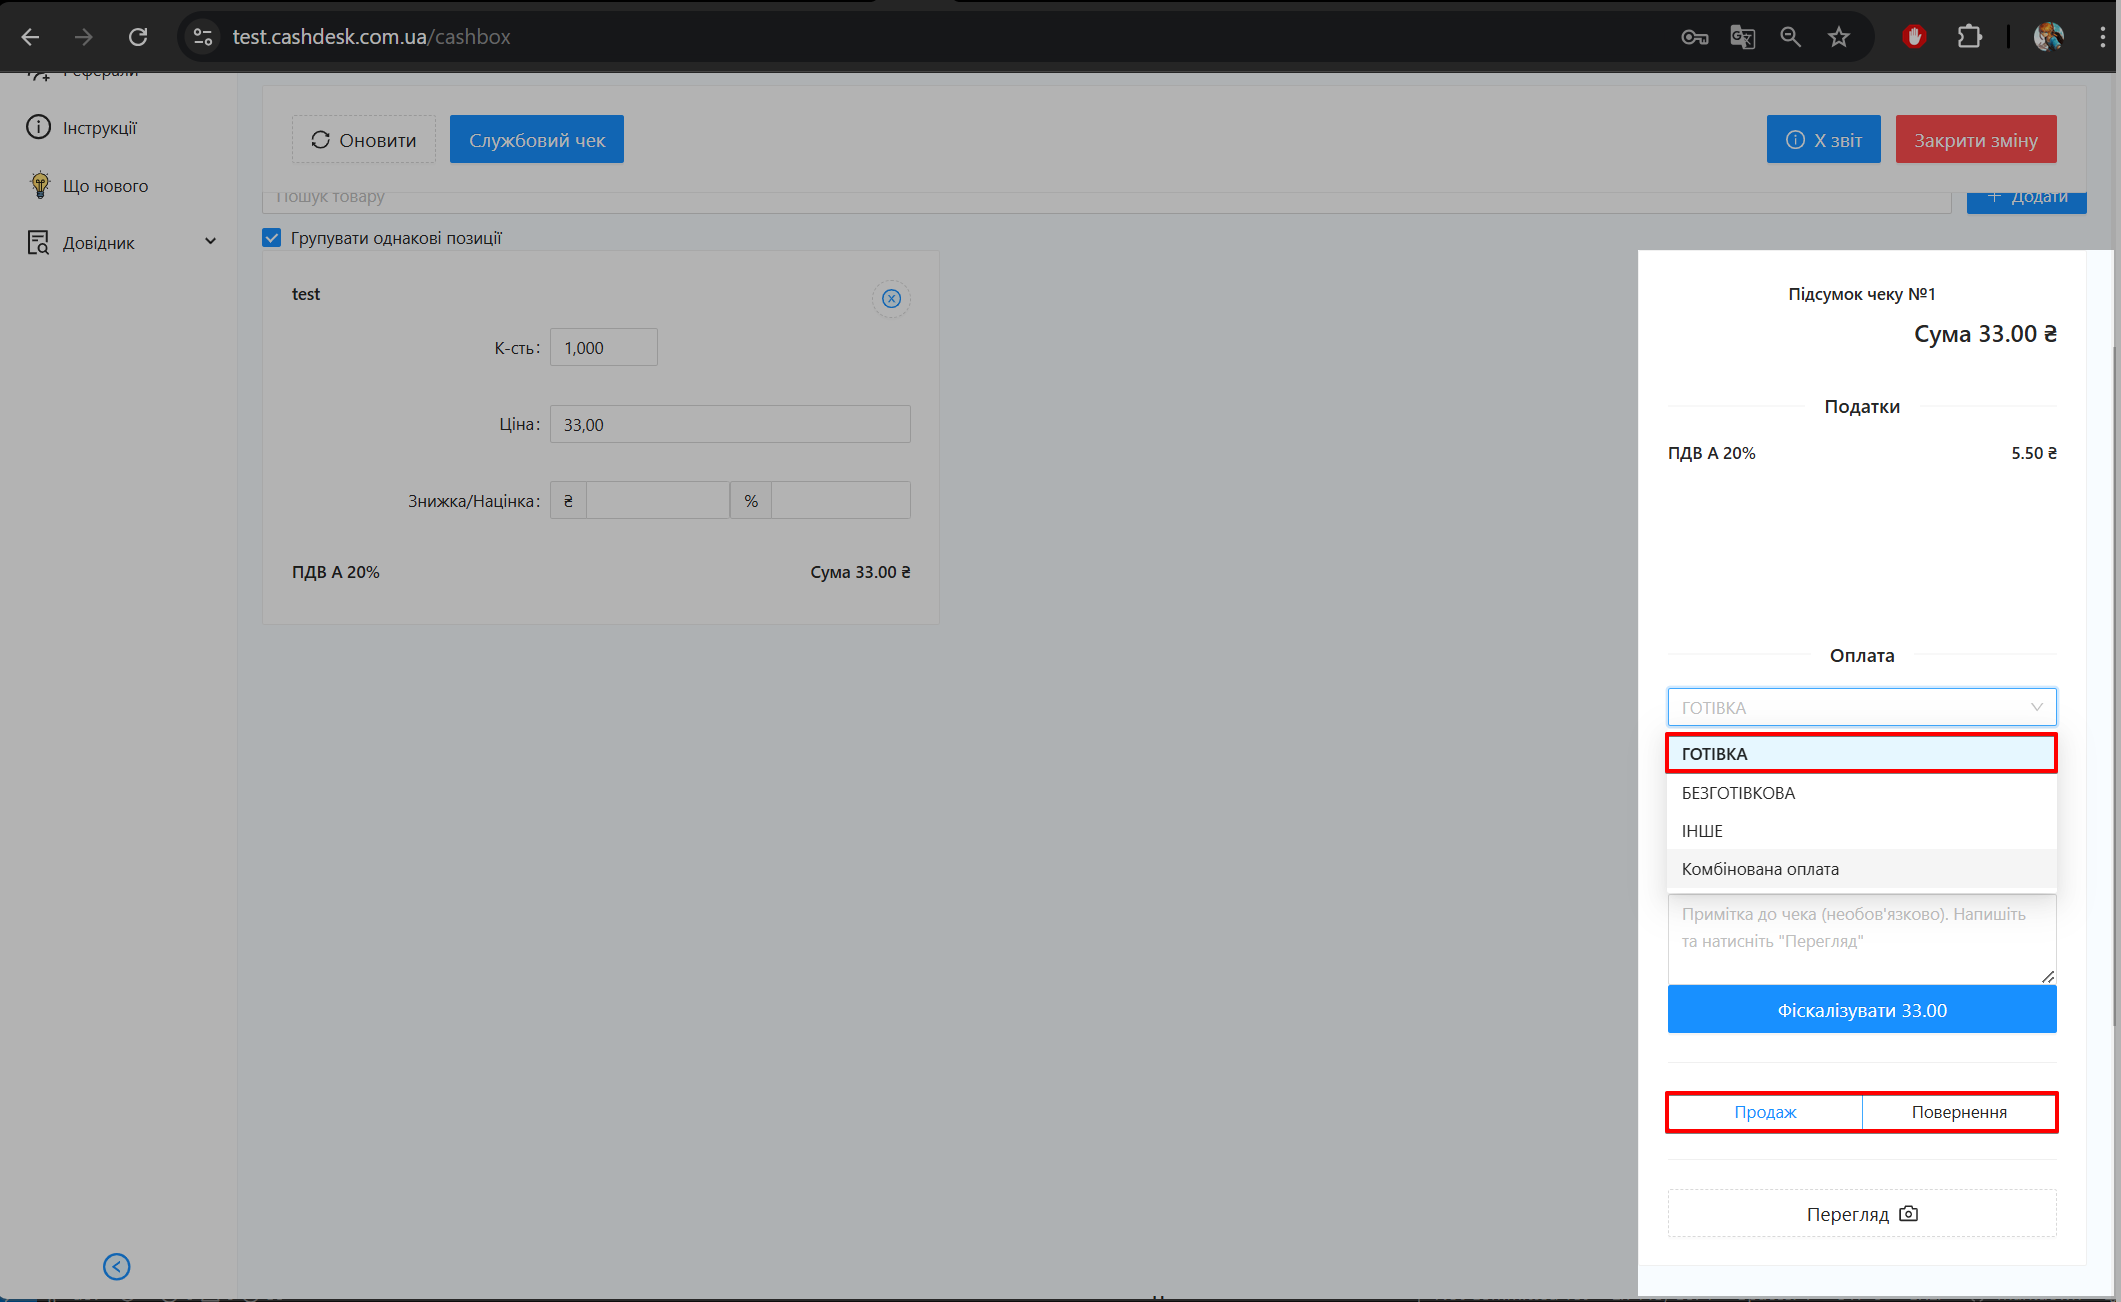This screenshot has height=1302, width=2121.
Task: Collapse the ГОТІВКА payment method dropdown
Action: (1861, 707)
